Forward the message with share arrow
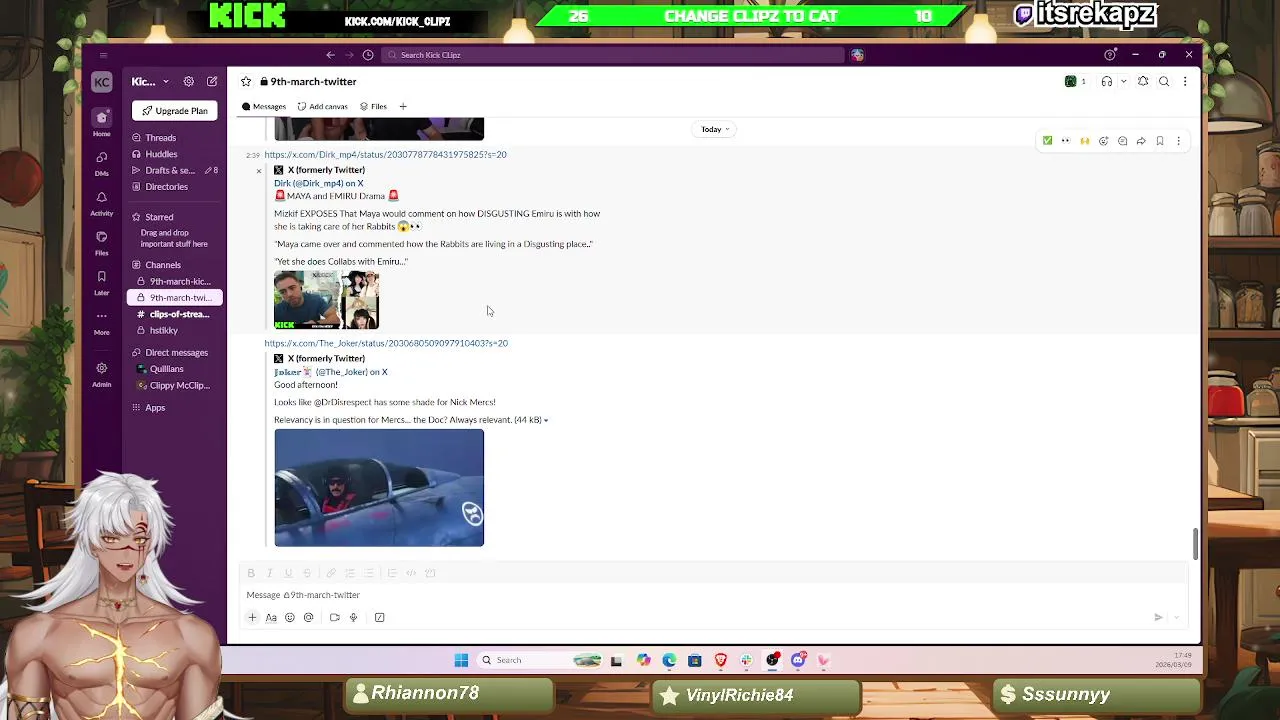The height and width of the screenshot is (720, 1280). point(1141,141)
